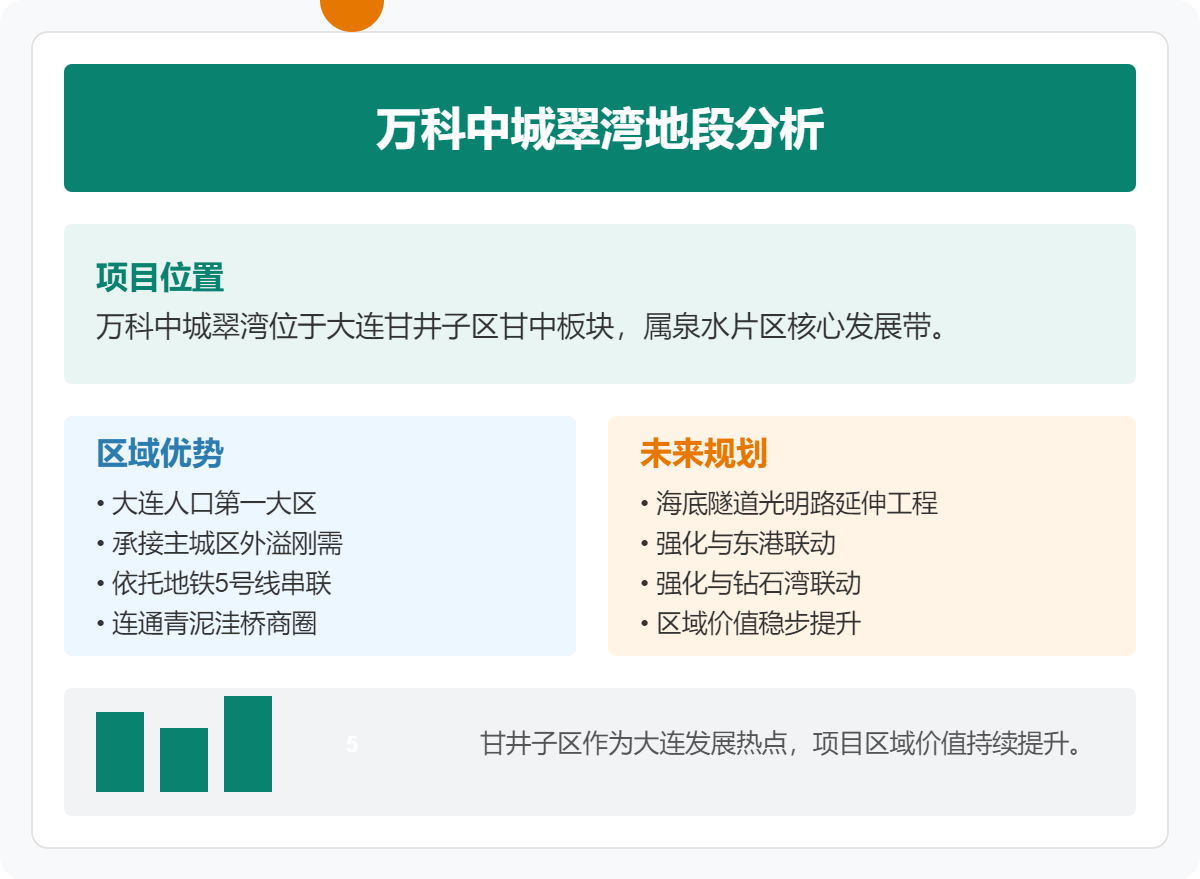Click the bullet 海底隧道光明路延伸工程

coord(789,503)
